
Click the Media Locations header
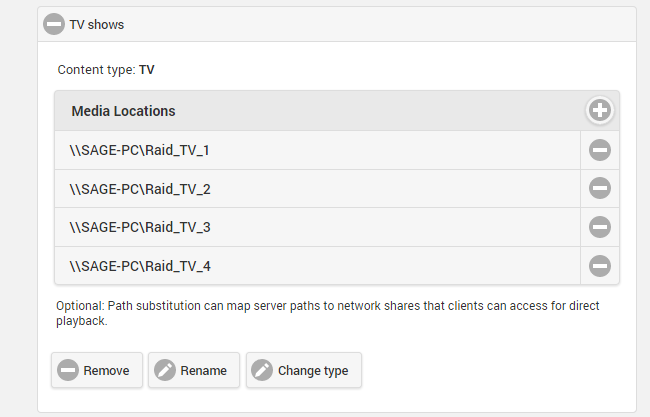(x=123, y=111)
